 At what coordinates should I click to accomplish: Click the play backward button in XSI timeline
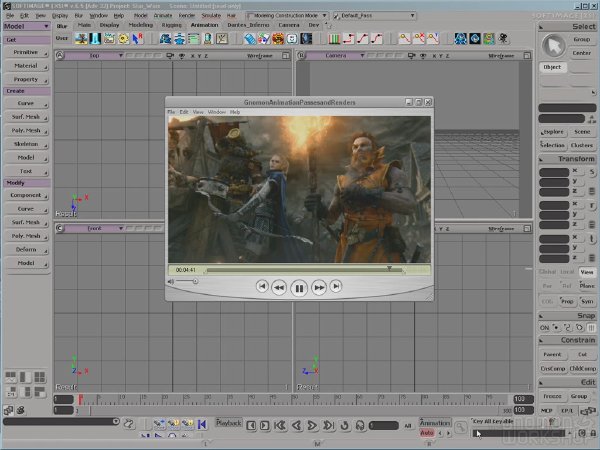click(x=297, y=425)
